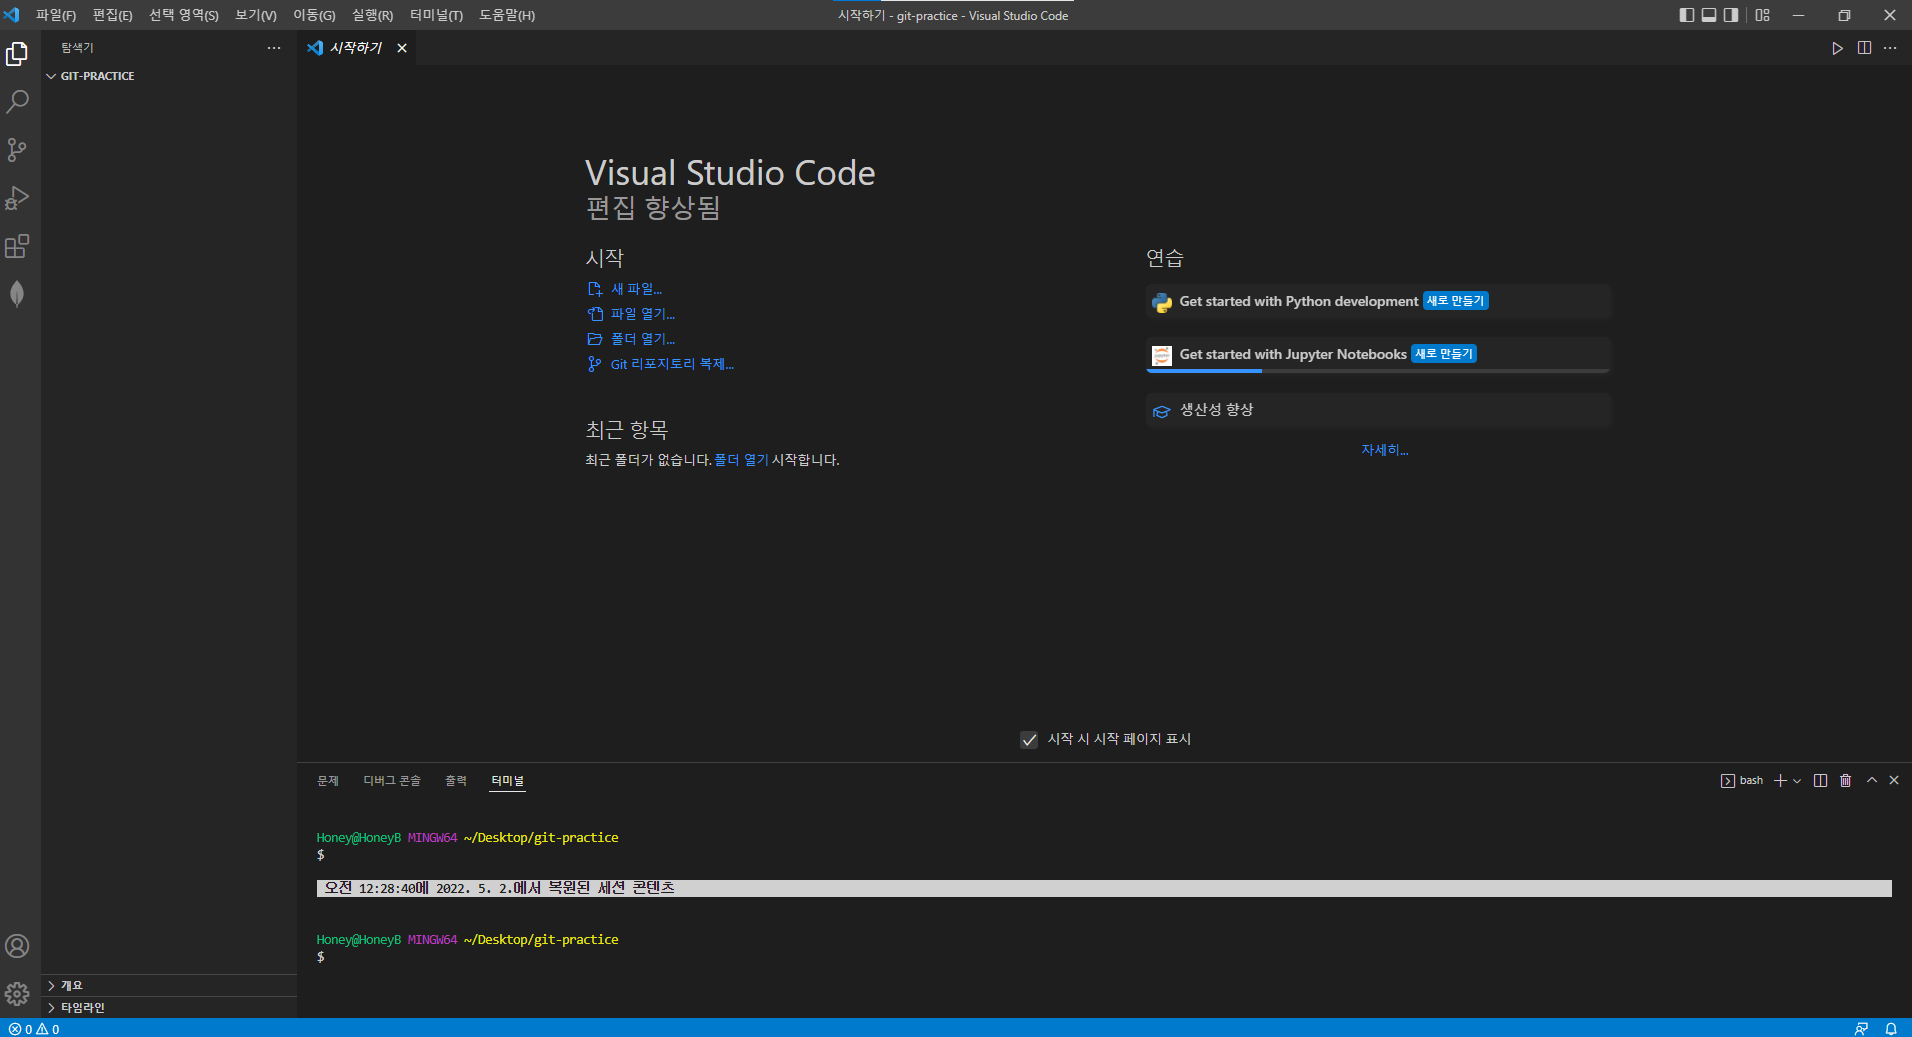Open the Explorer view in activity bar
This screenshot has height=1037, width=1912.
coord(17,54)
